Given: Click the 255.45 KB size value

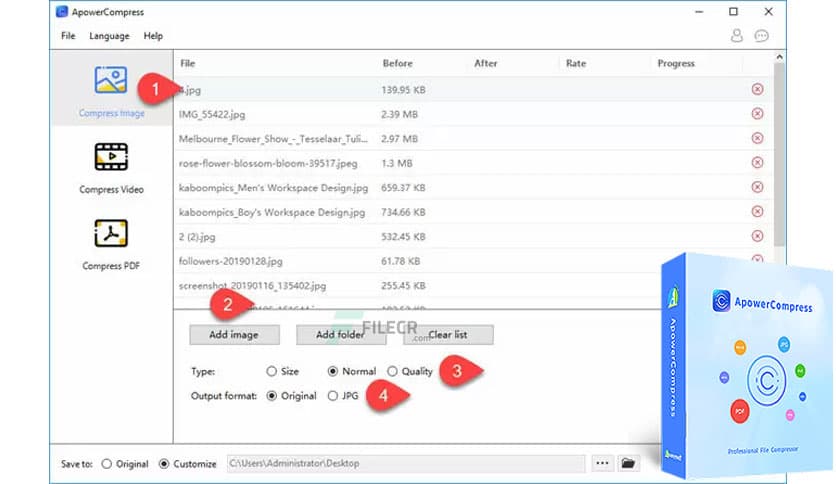Looking at the screenshot, I should (x=403, y=286).
